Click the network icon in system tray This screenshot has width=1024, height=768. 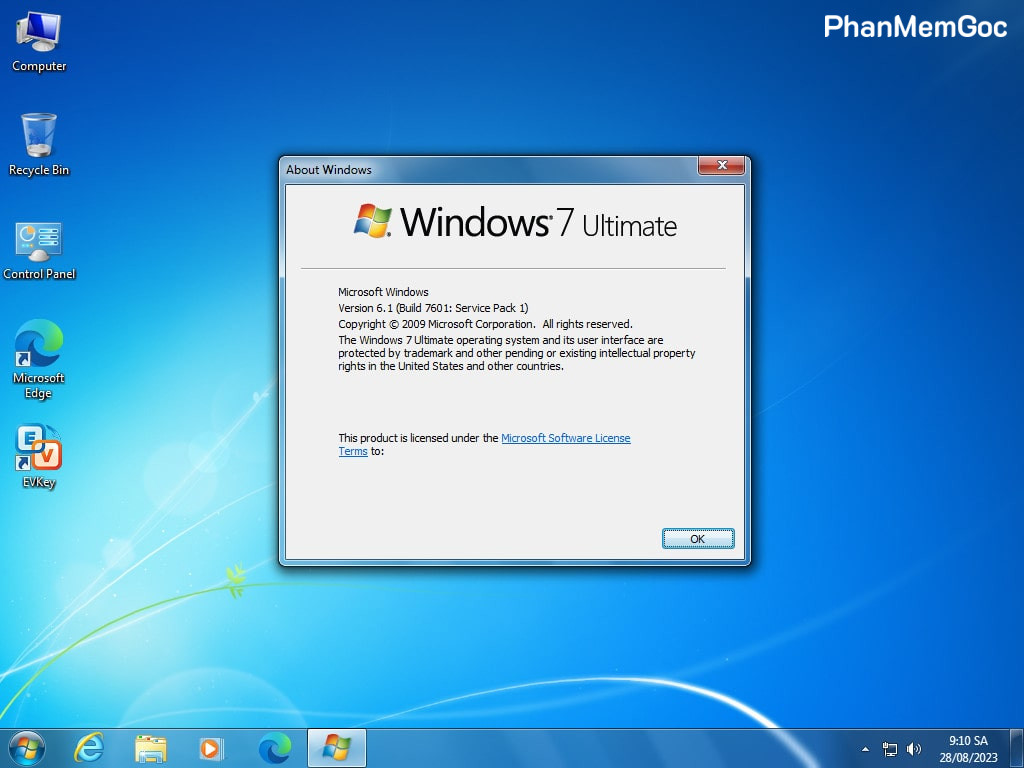(890, 749)
